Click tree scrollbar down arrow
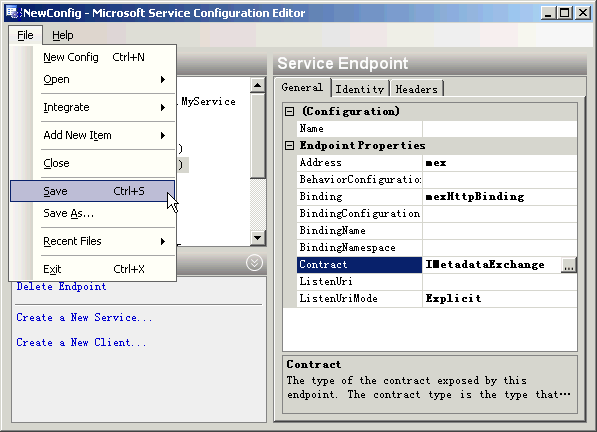This screenshot has width=597, height=432. [x=258, y=238]
